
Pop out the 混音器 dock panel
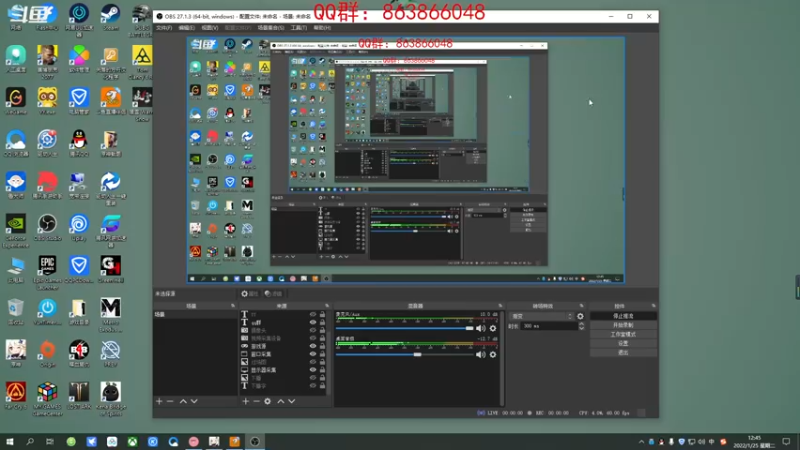pos(501,306)
